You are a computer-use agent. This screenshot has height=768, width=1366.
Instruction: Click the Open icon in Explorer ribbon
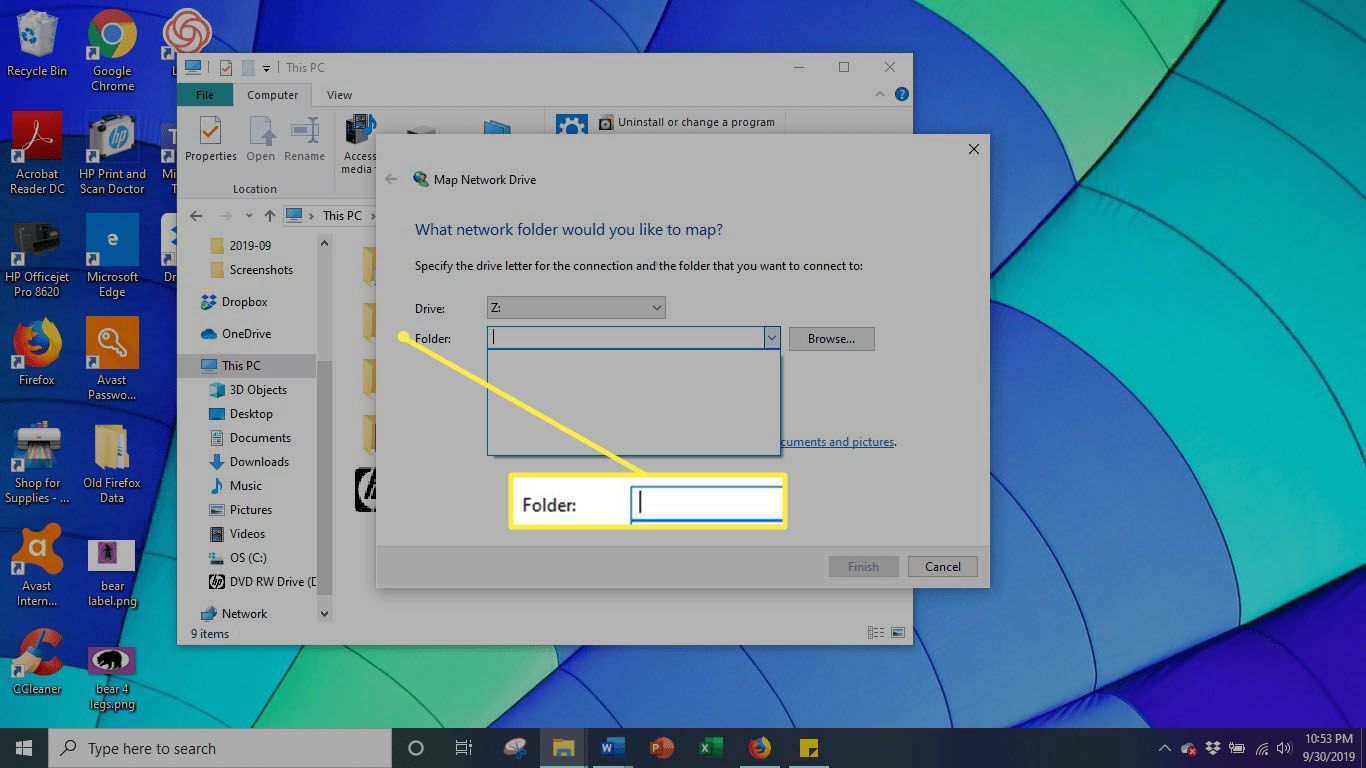[261, 138]
